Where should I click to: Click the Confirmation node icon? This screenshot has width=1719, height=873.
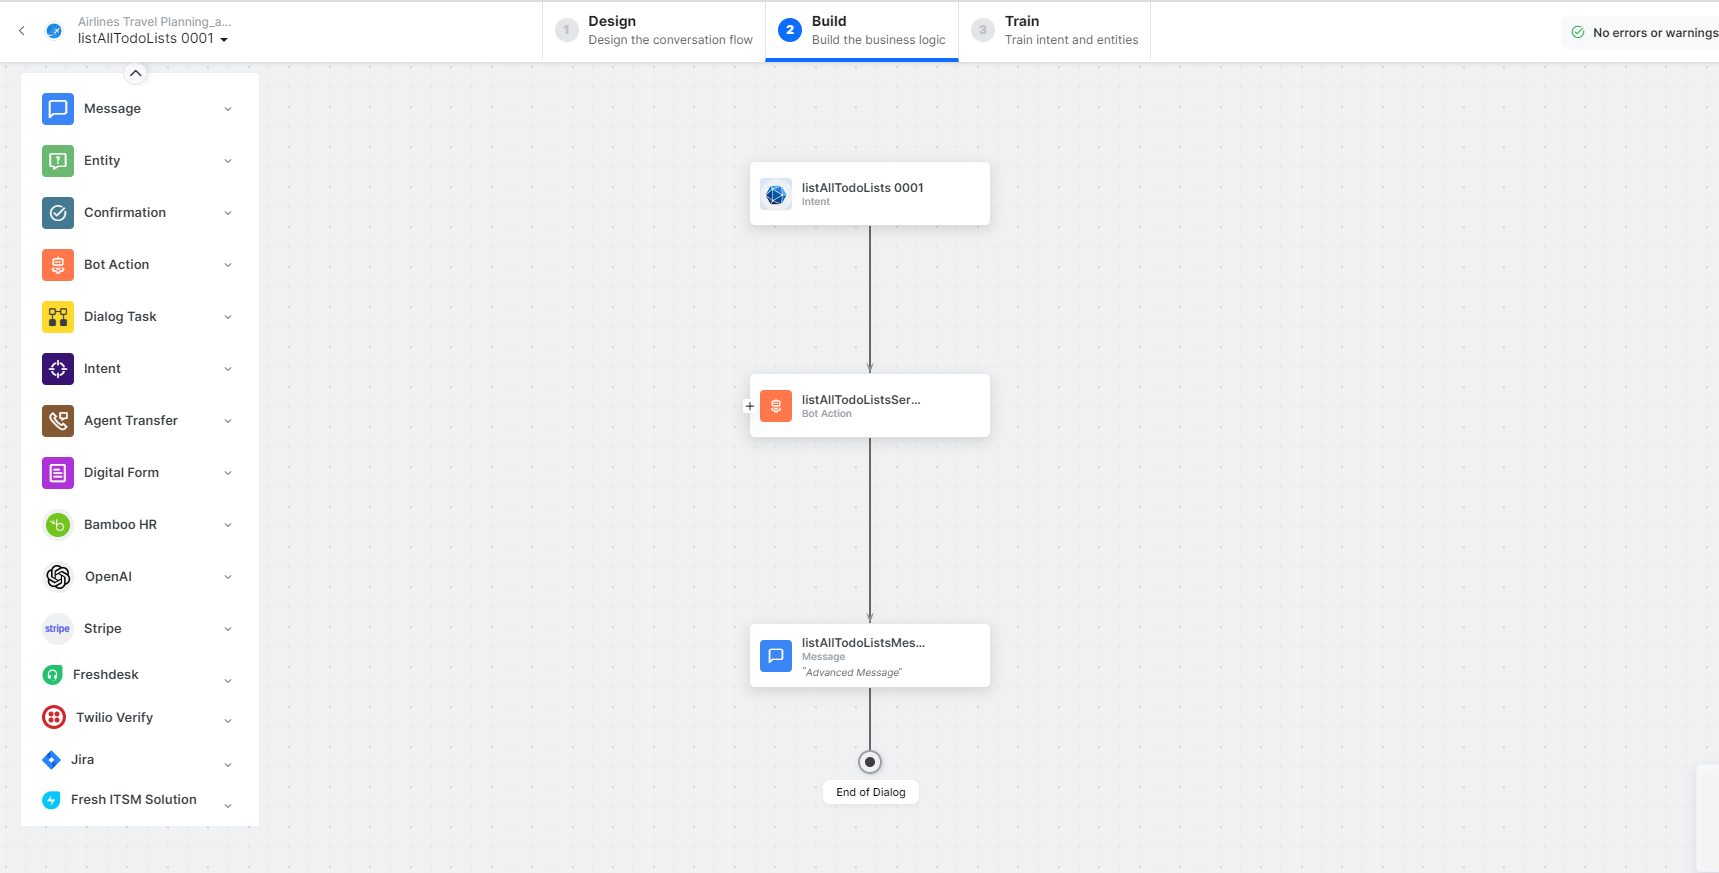click(x=58, y=213)
